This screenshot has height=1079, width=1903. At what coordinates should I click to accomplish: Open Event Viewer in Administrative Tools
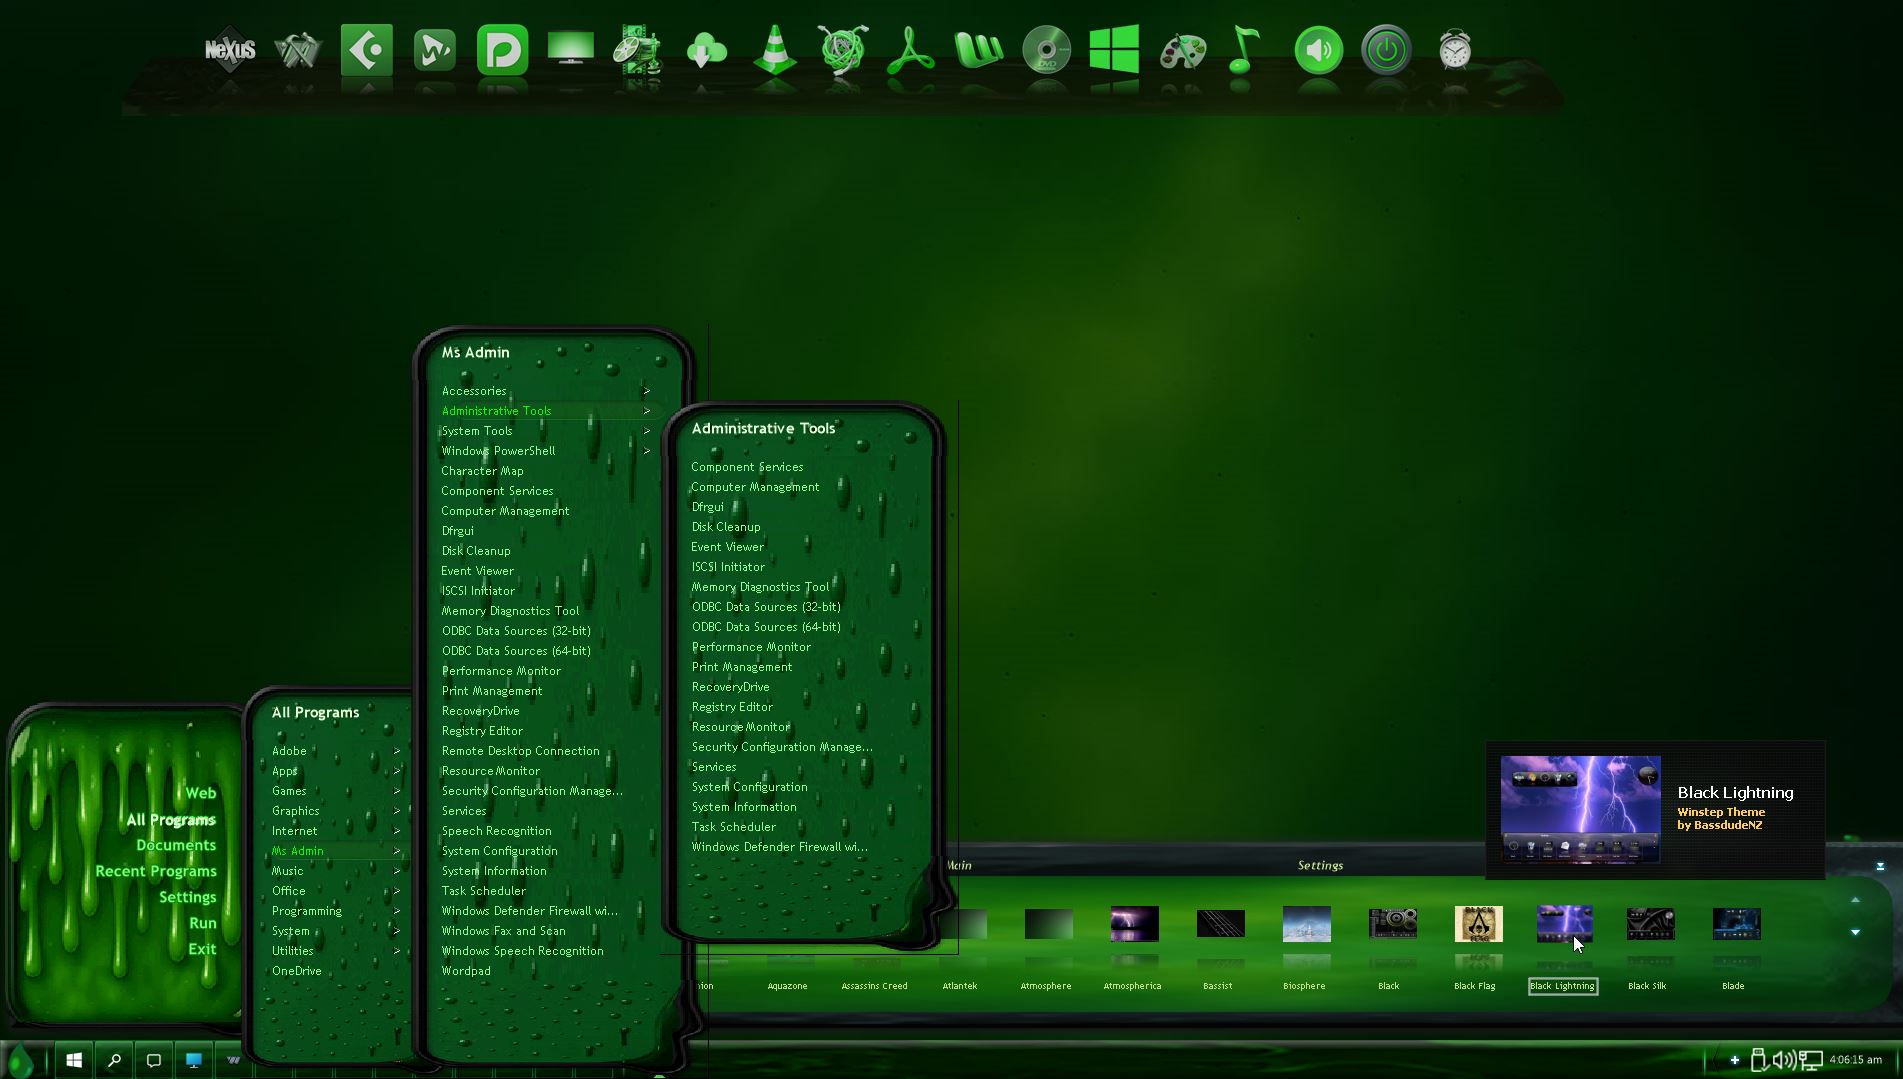(727, 547)
